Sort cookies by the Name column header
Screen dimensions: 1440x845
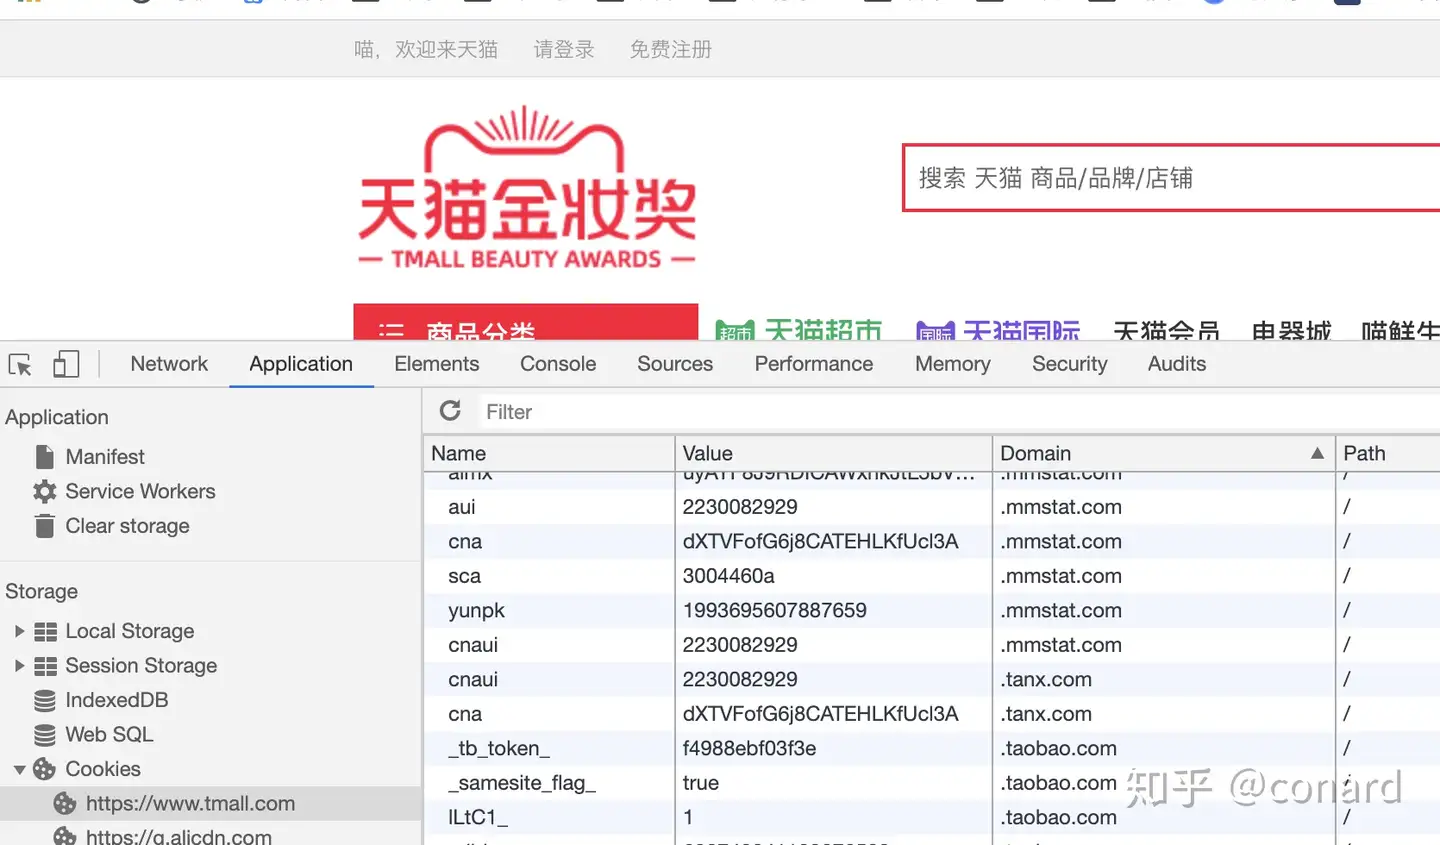tap(549, 453)
